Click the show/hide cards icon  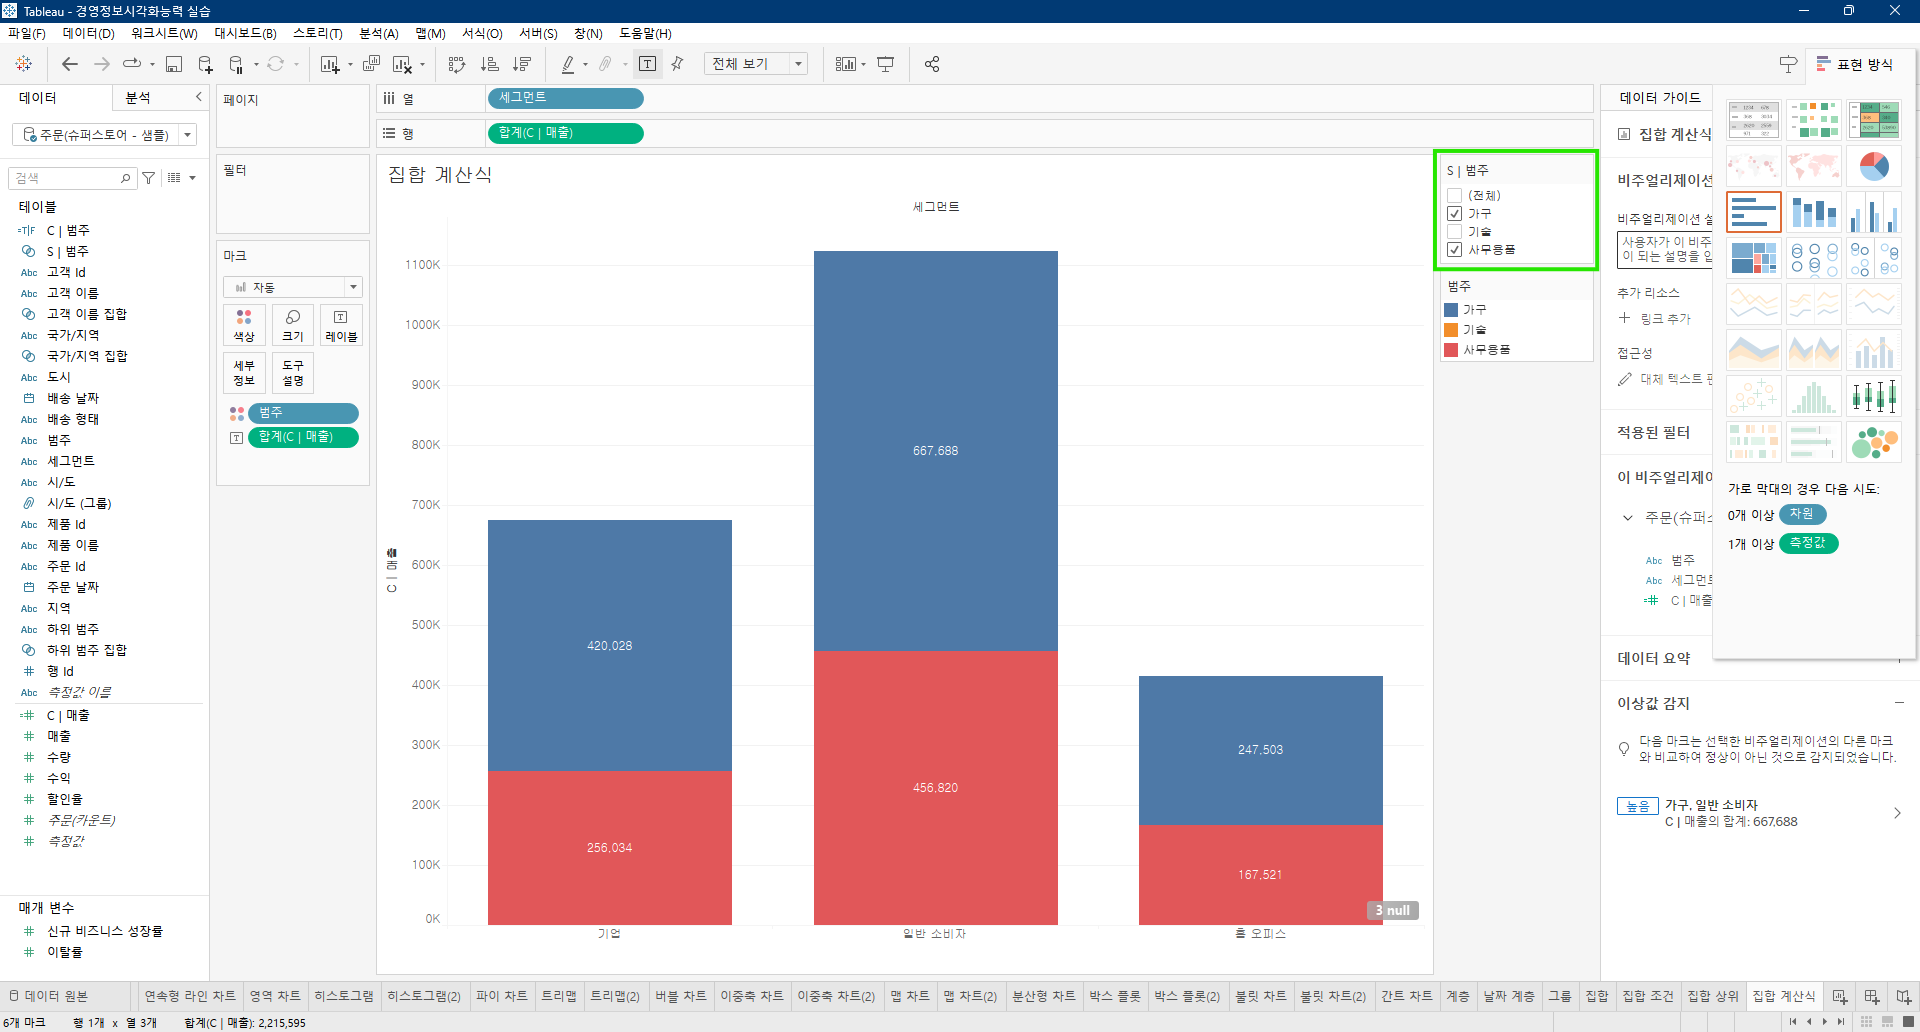pyautogui.click(x=846, y=64)
